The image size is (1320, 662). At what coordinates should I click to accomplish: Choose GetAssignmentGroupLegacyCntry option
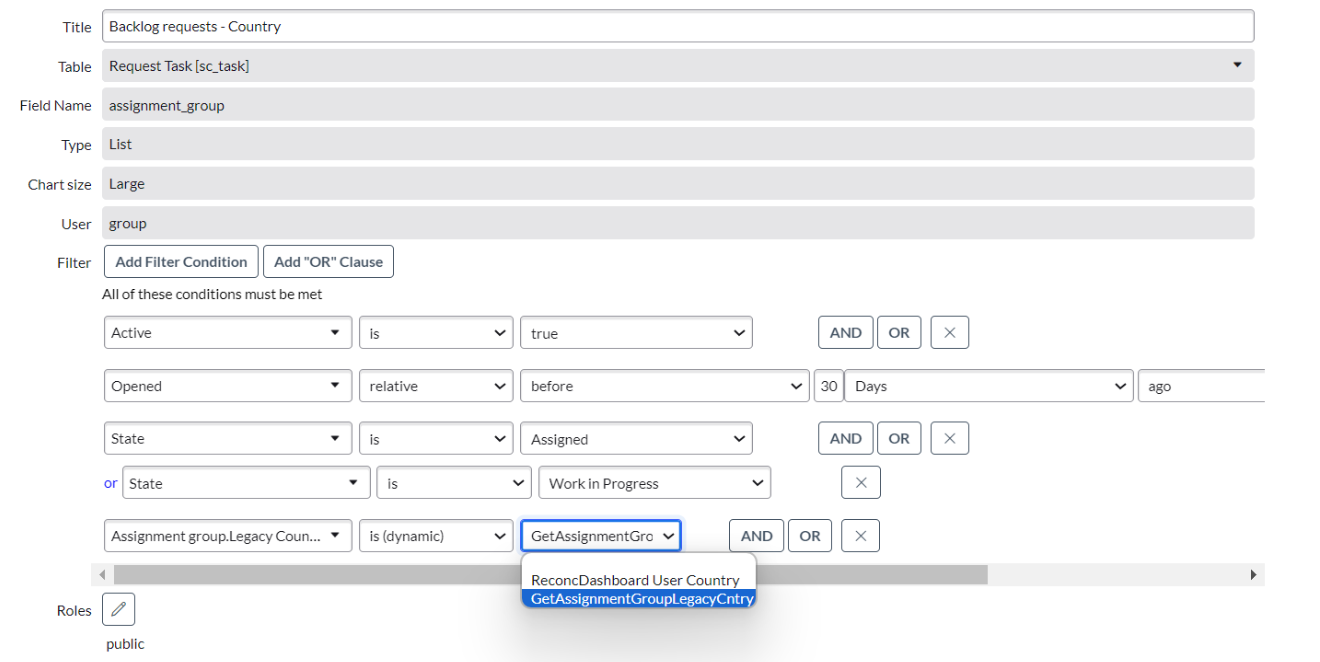638,598
